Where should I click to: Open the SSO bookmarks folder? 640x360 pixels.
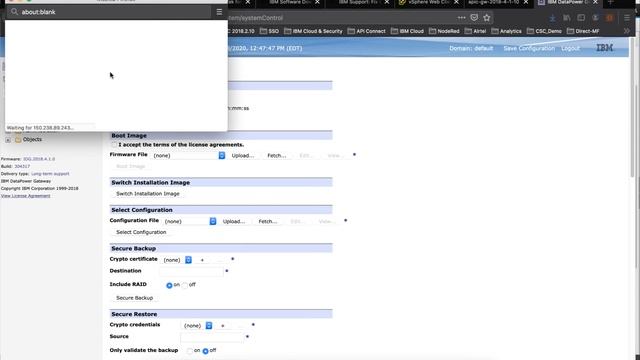coord(269,31)
